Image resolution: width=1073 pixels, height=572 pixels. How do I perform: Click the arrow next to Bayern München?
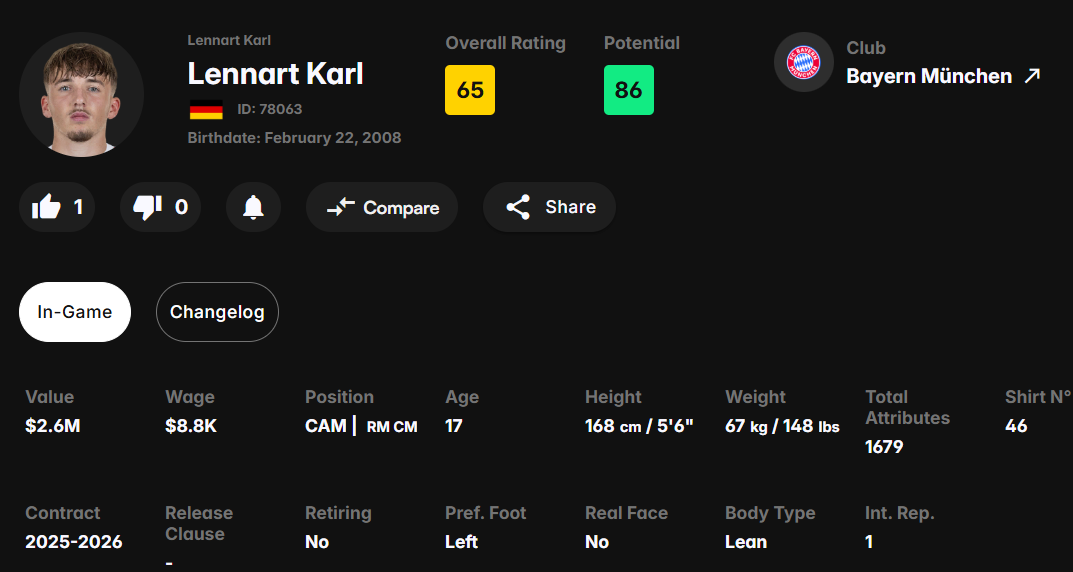(1032, 76)
